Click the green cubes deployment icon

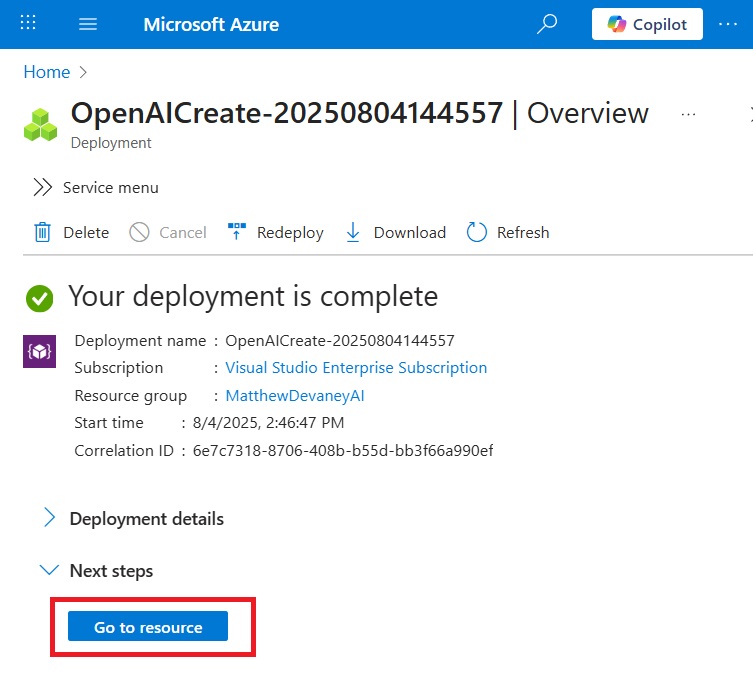point(40,125)
